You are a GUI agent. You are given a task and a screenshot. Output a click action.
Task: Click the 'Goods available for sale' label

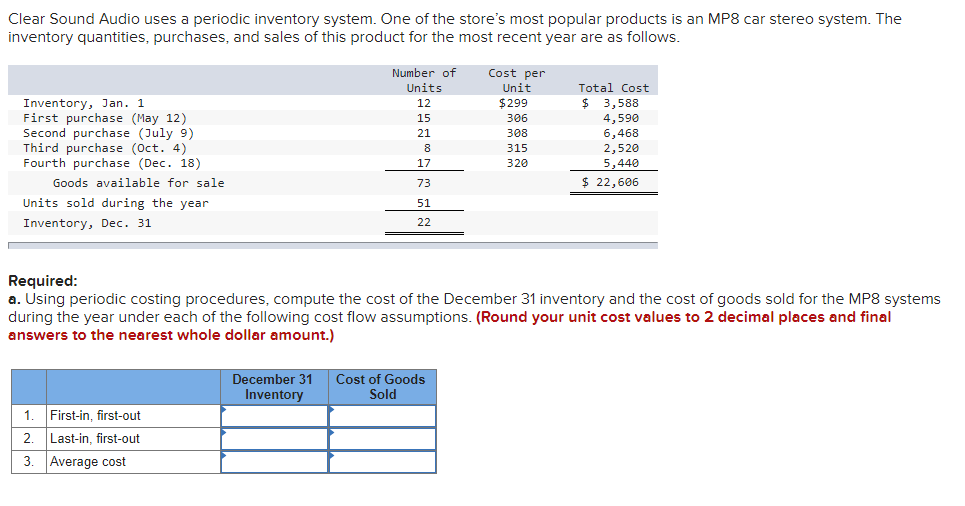coord(138,183)
